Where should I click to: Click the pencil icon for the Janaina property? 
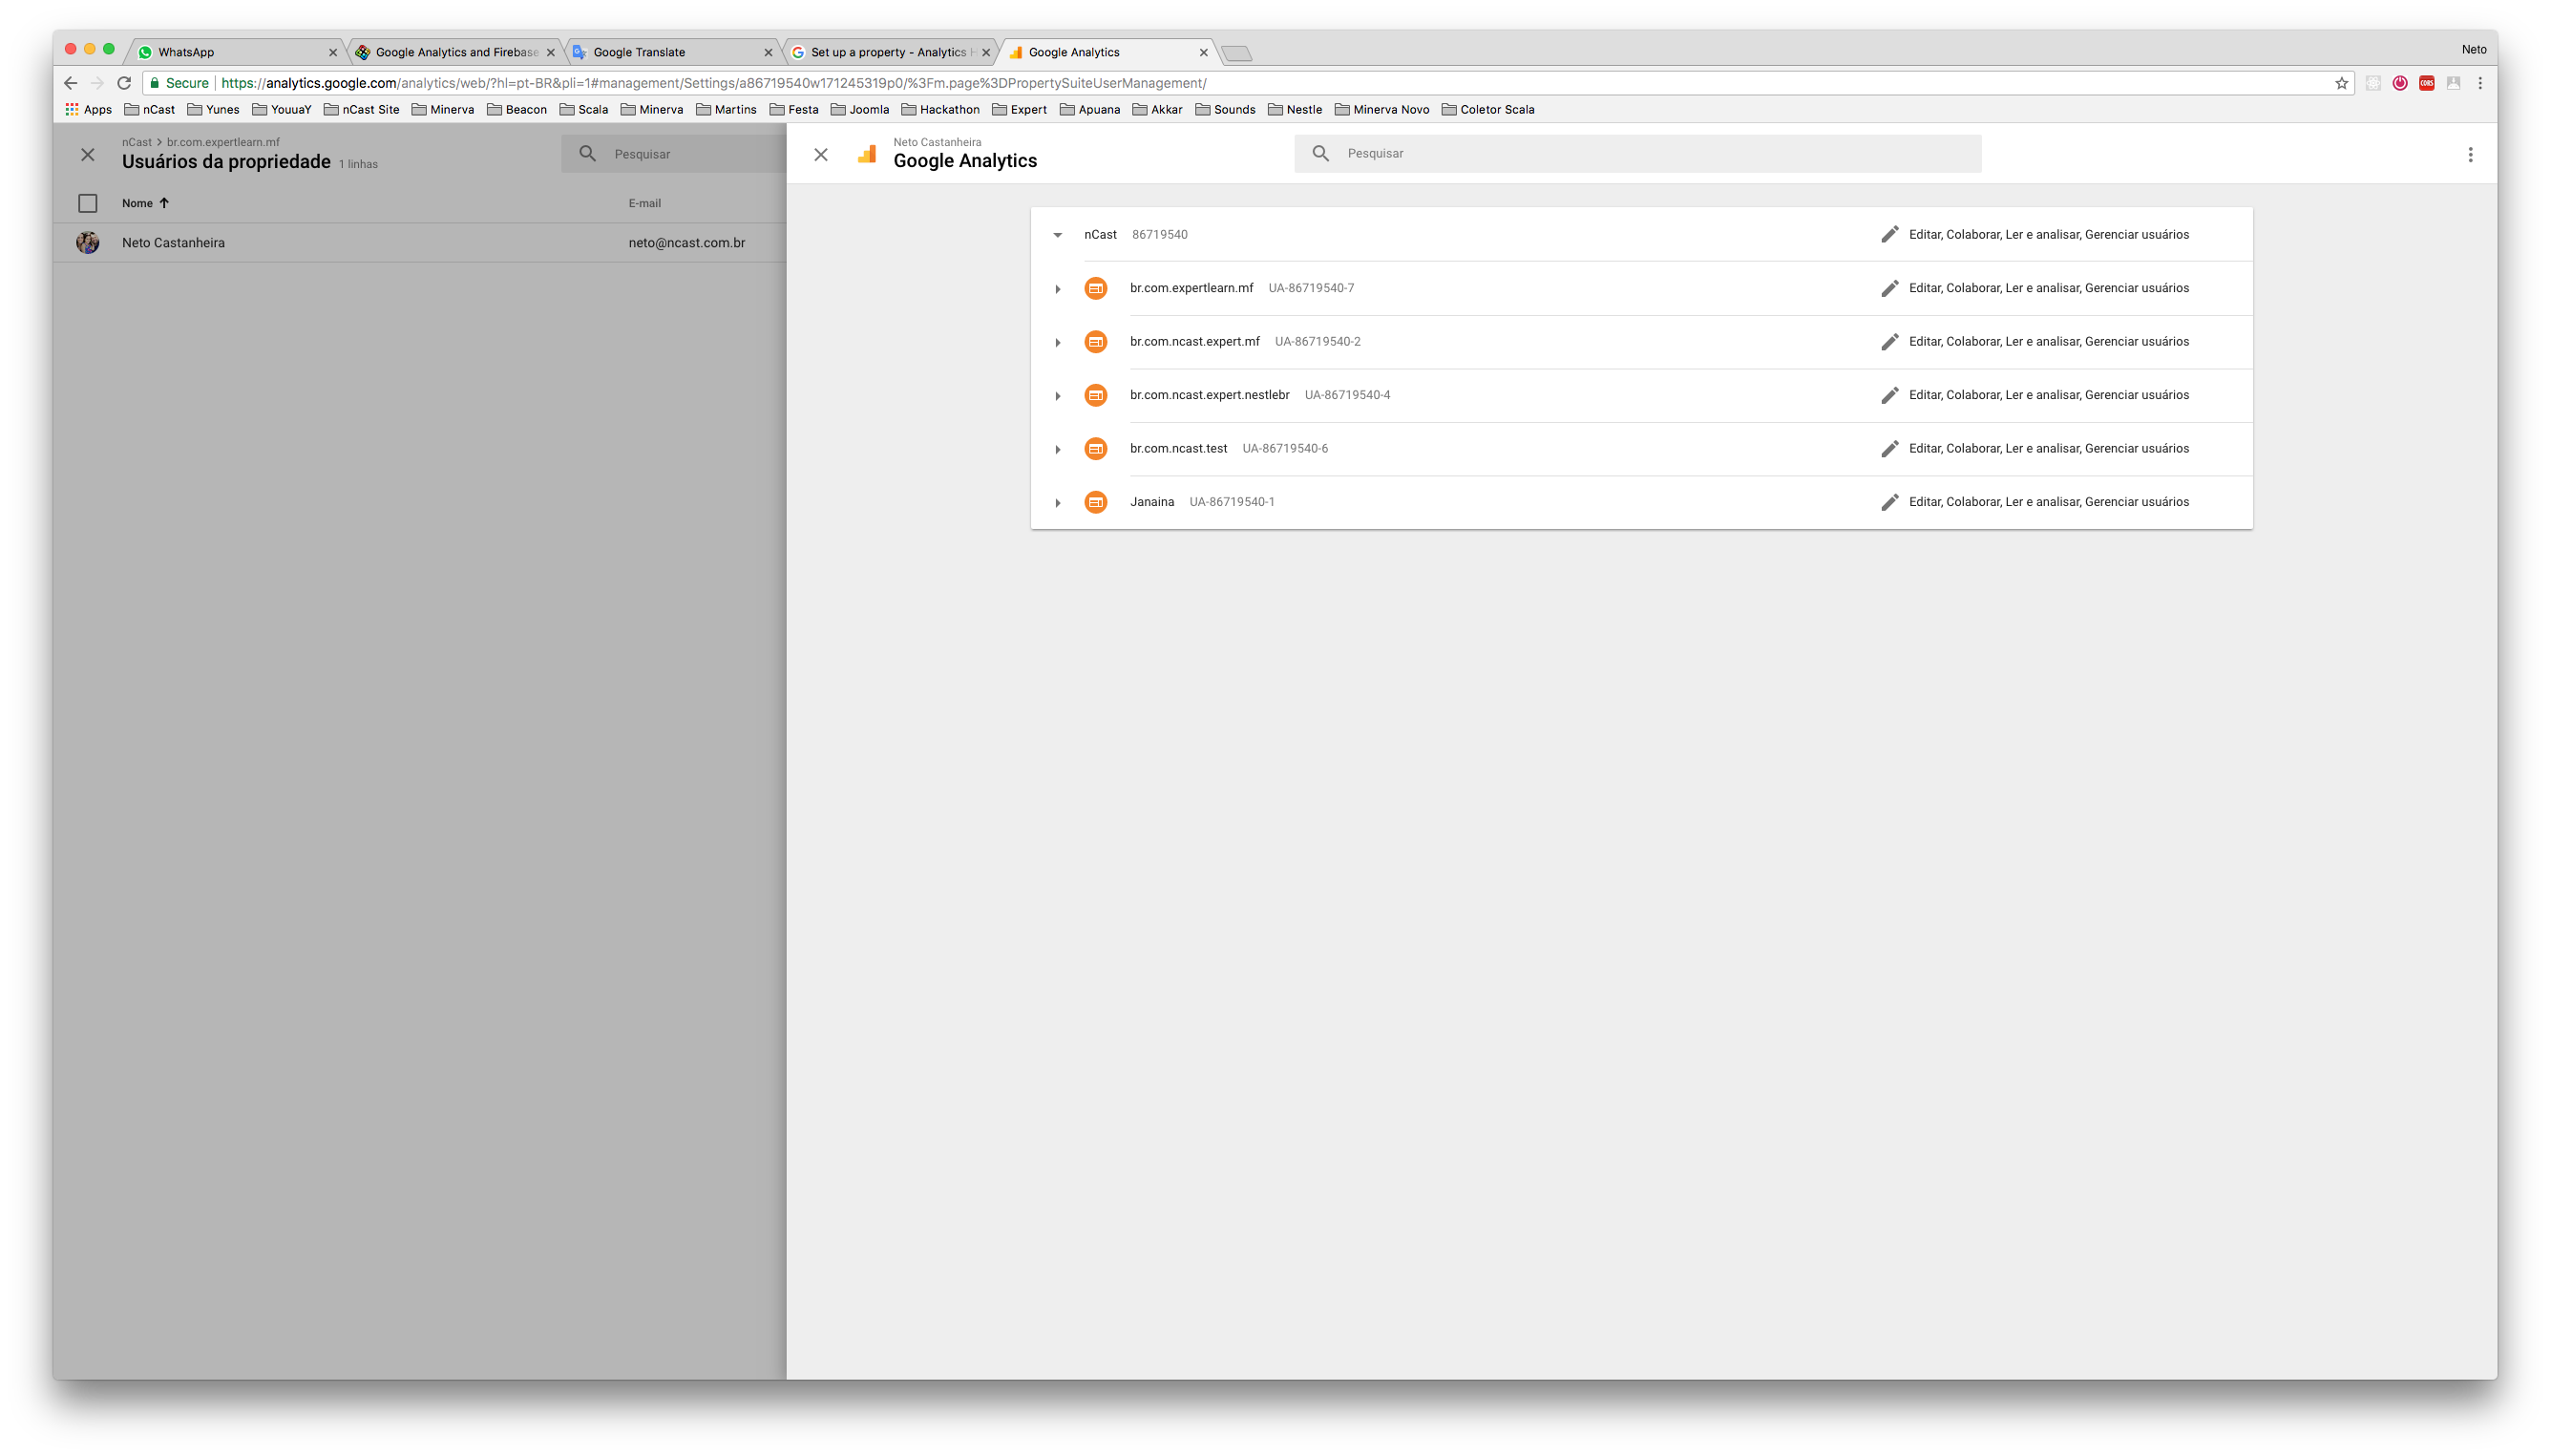(x=1888, y=502)
